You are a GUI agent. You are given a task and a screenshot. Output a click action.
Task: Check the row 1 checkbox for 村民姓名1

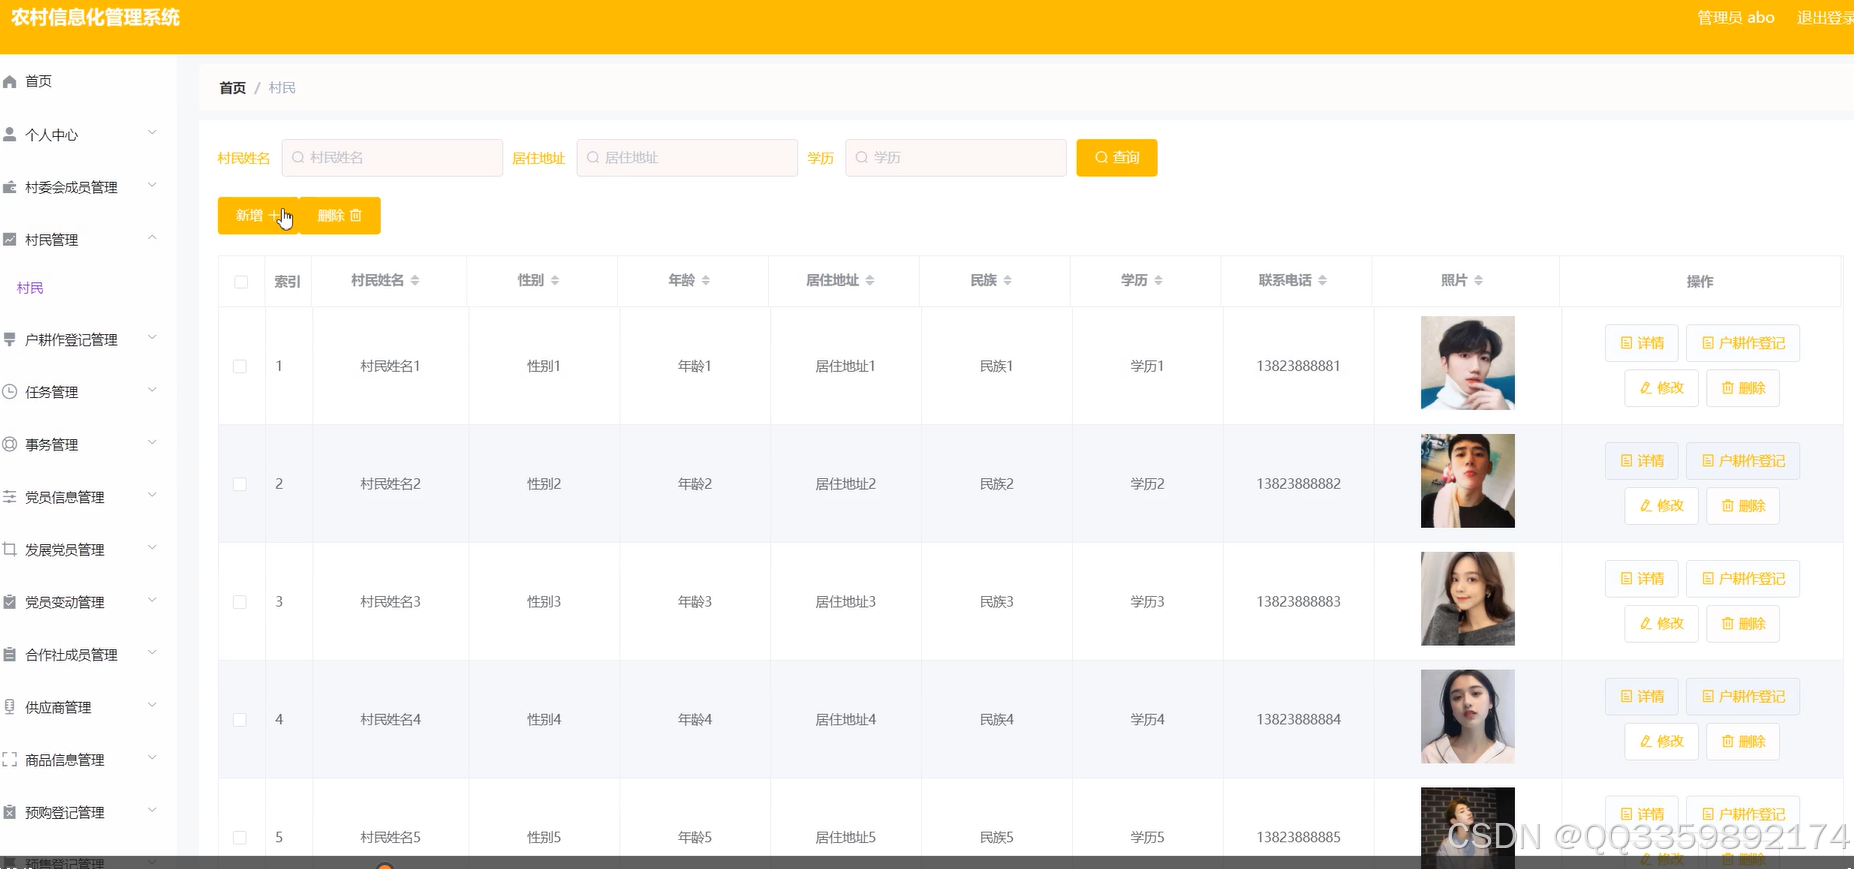[x=240, y=366]
